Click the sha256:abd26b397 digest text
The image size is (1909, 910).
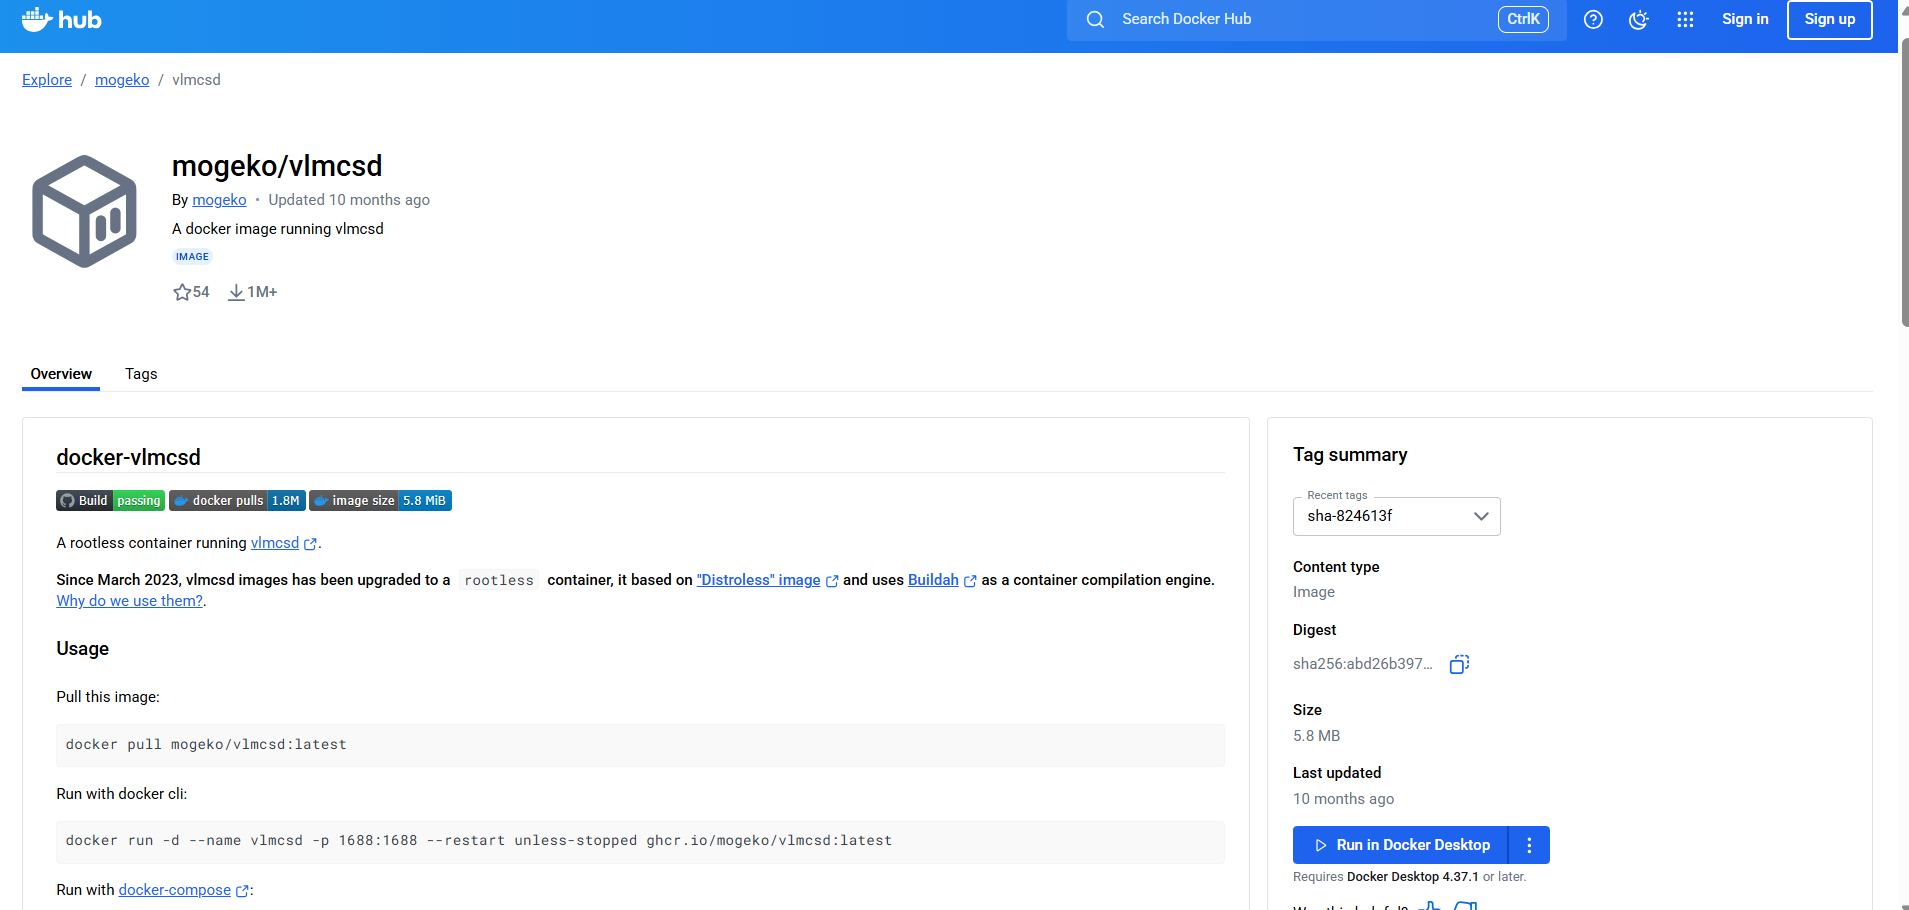point(1362,664)
